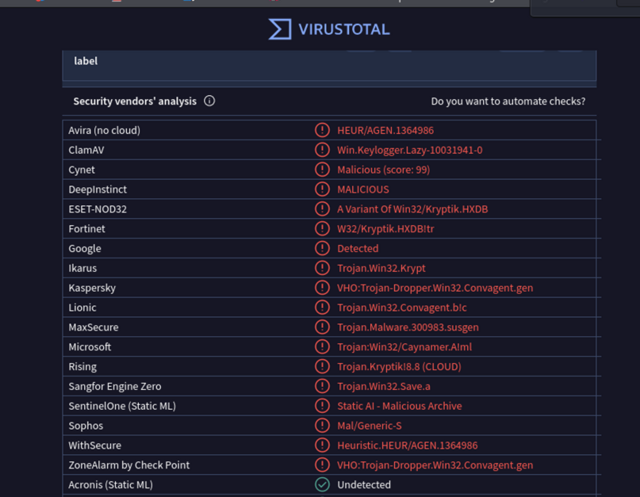The image size is (640, 497).
Task: Select vendor name 'Rising'
Action: tap(82, 367)
